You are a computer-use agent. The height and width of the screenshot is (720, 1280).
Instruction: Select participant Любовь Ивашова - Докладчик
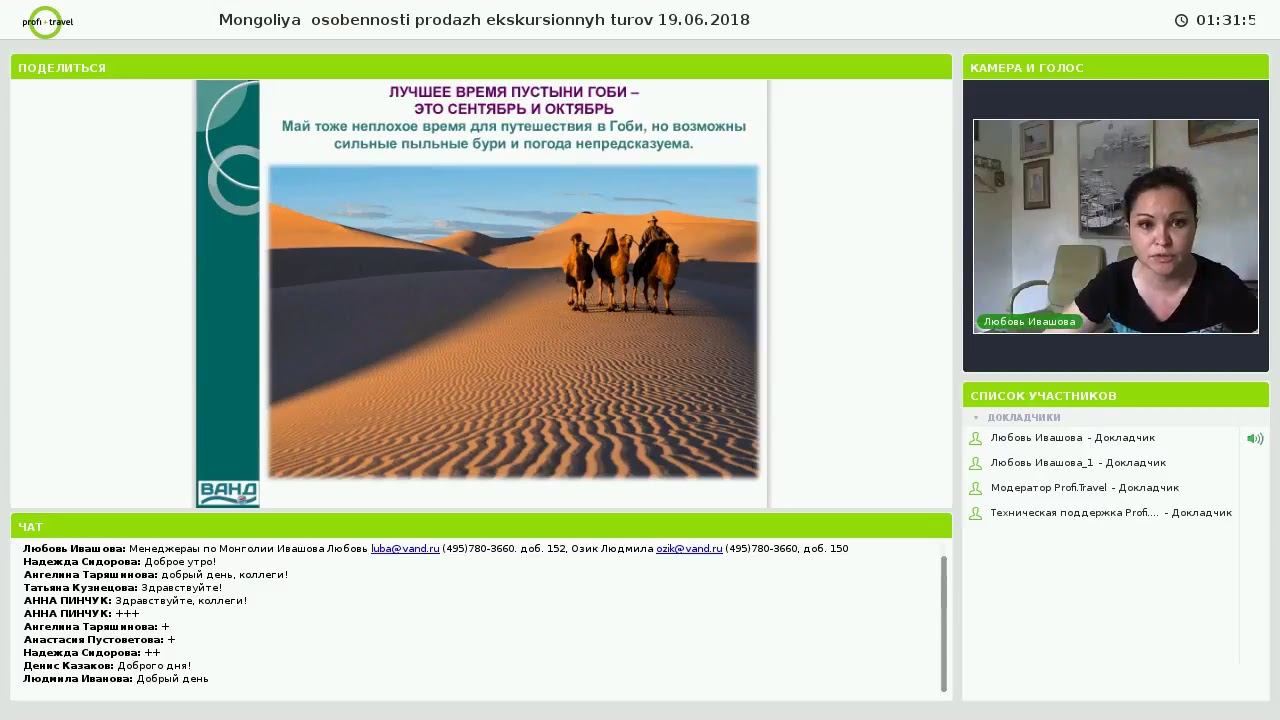point(1072,438)
